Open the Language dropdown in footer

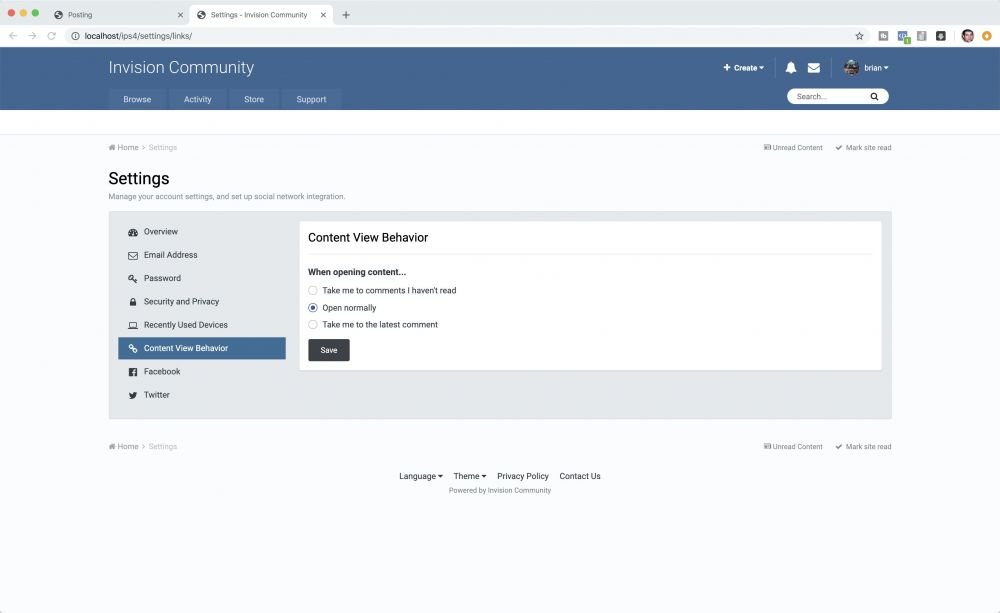click(x=420, y=476)
